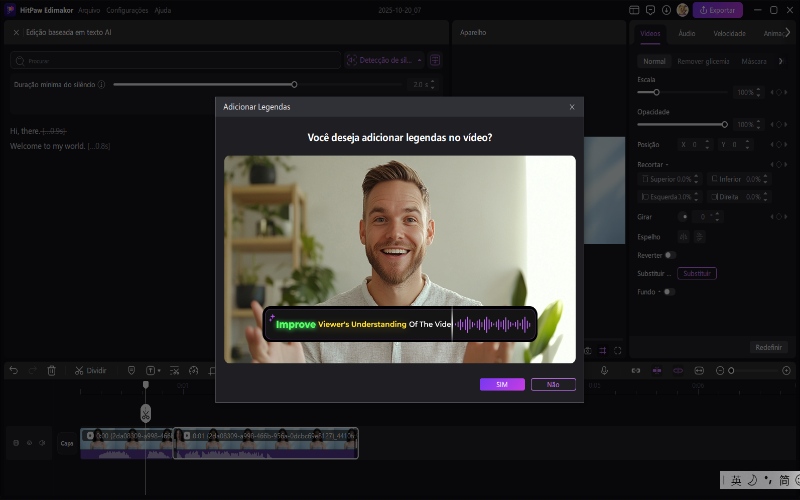The height and width of the screenshot is (500, 800).
Task: Add a keyframe for Escala
Action: point(779,92)
